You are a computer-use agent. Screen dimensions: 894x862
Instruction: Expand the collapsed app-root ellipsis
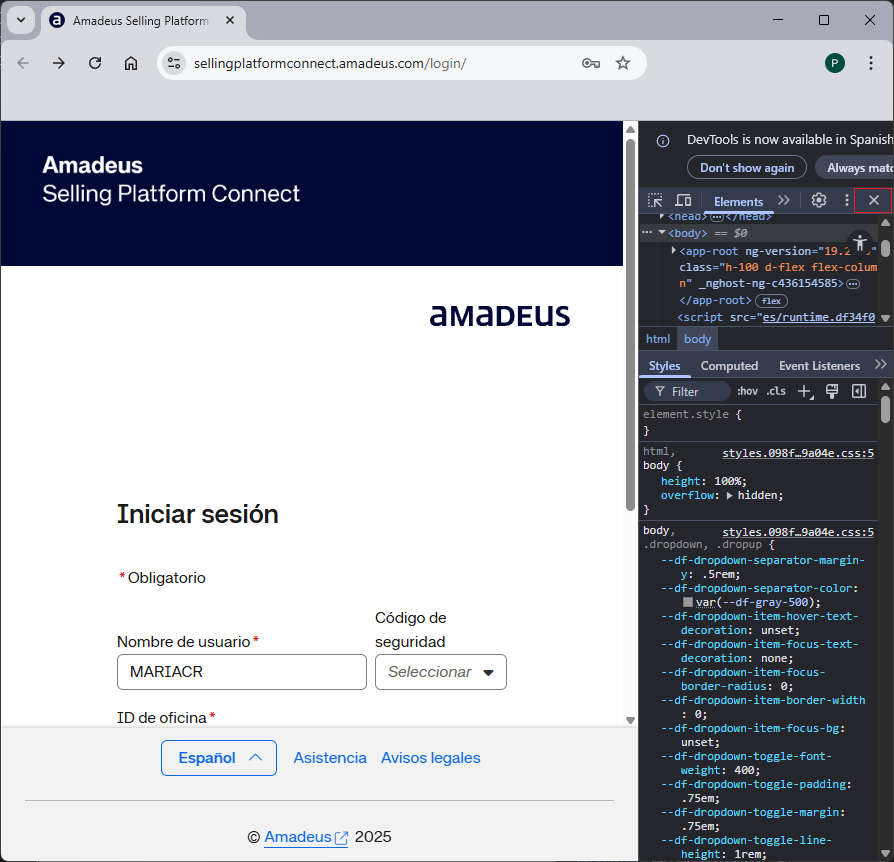tap(853, 284)
